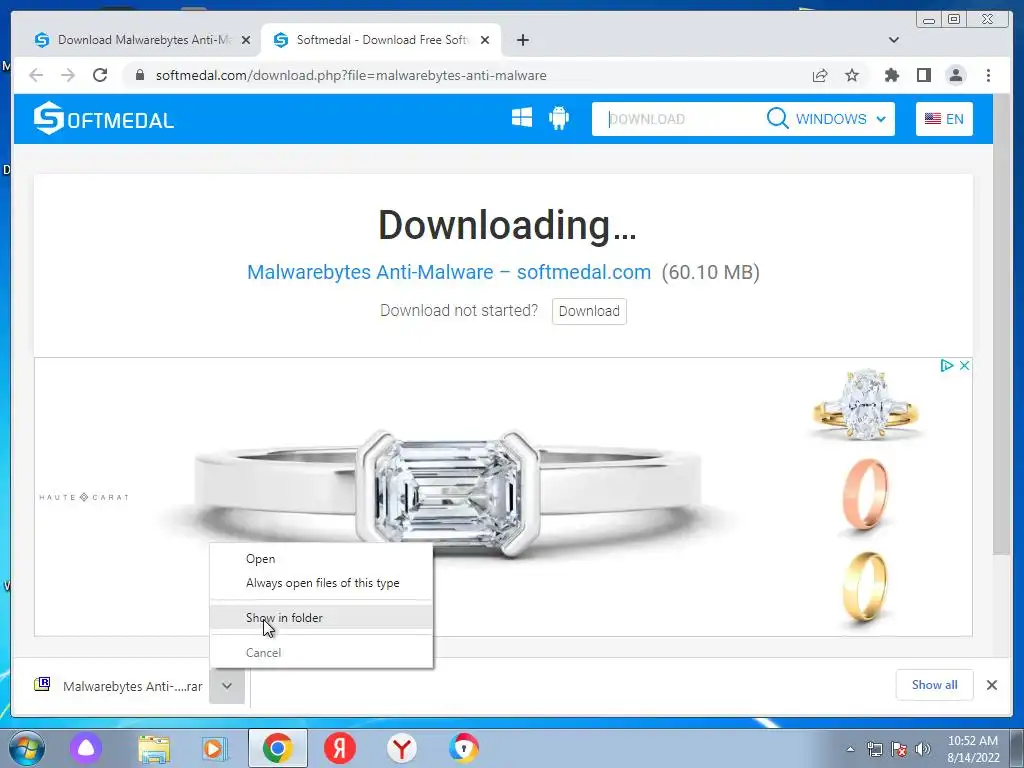Open the EN language selector
Viewport: 1024px width, 768px height.
[944, 119]
